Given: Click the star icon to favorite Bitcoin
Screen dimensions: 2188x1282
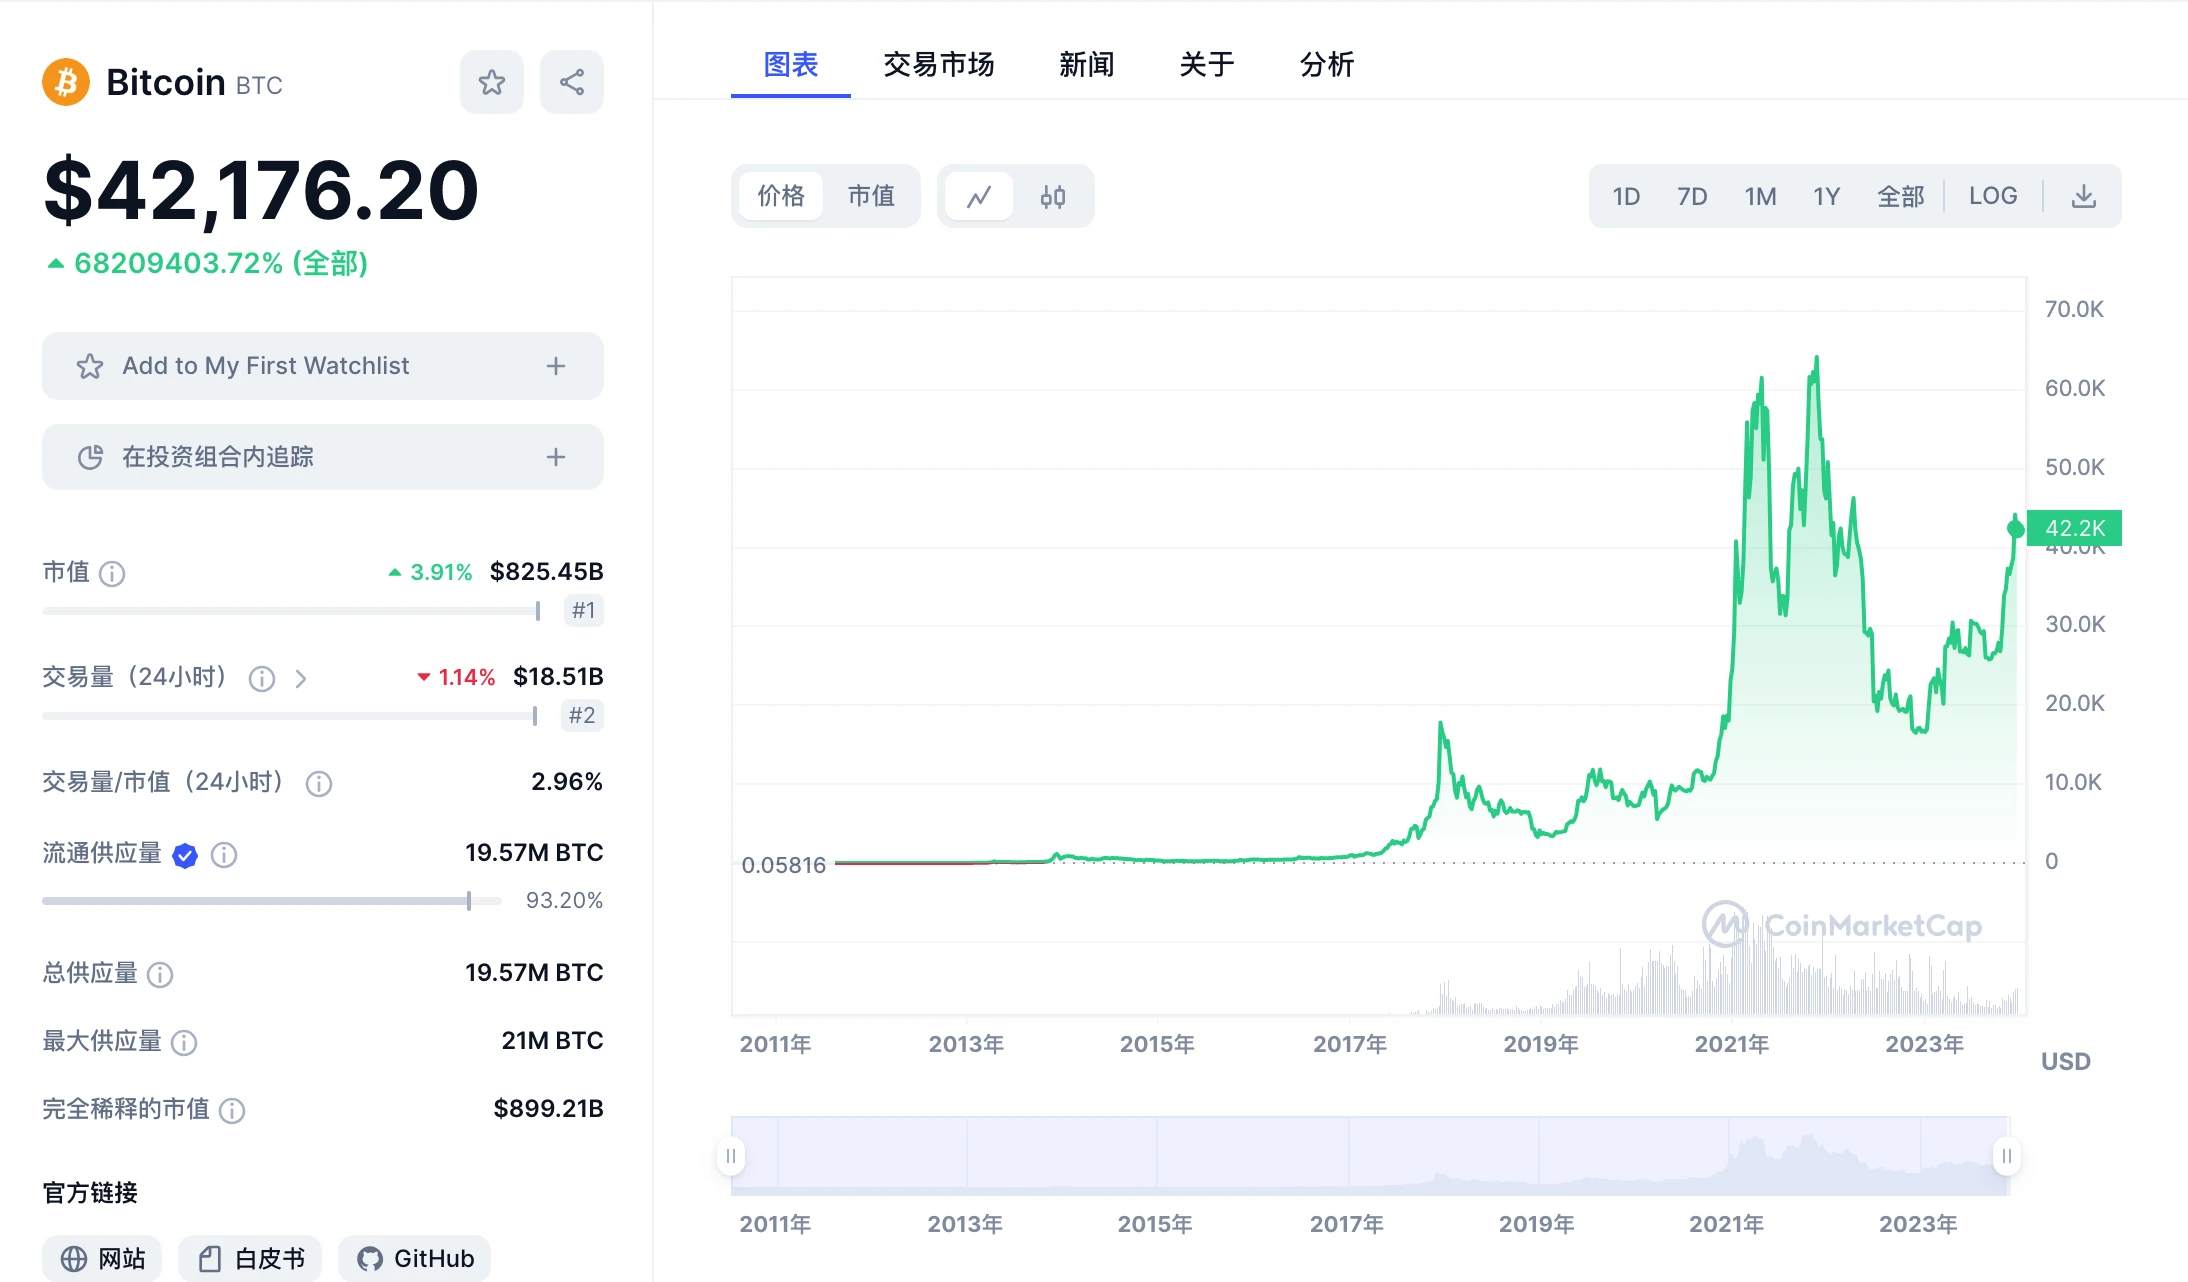Looking at the screenshot, I should point(491,81).
